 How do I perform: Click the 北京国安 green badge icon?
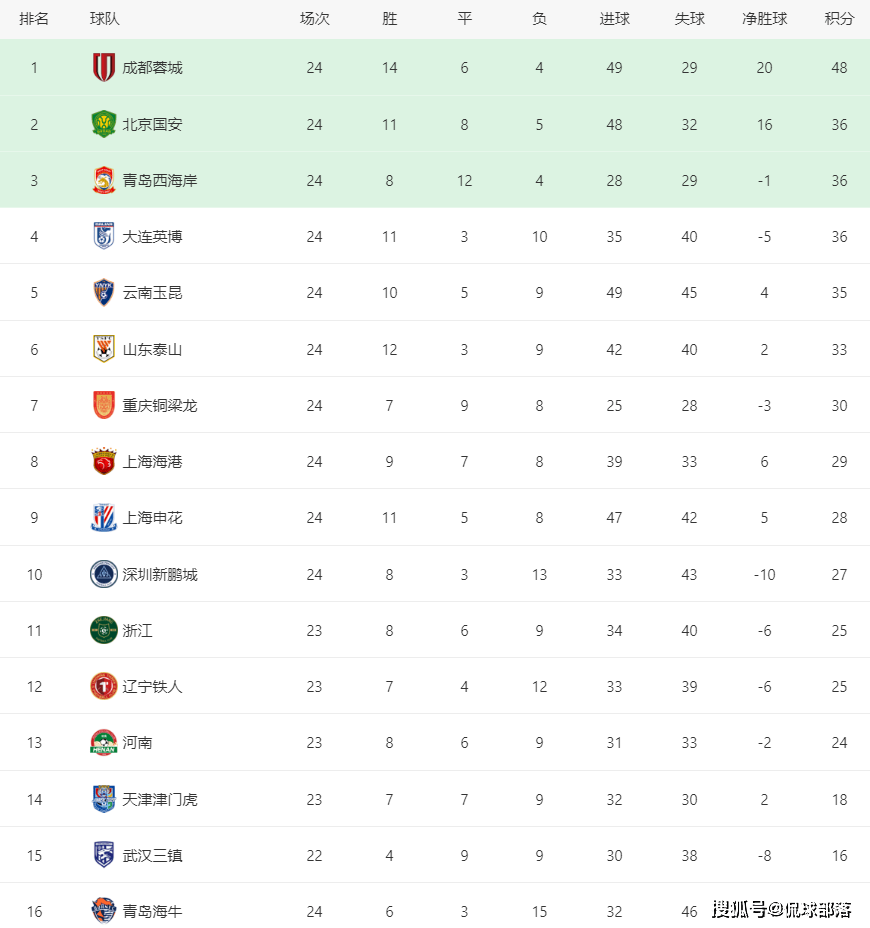[x=104, y=124]
